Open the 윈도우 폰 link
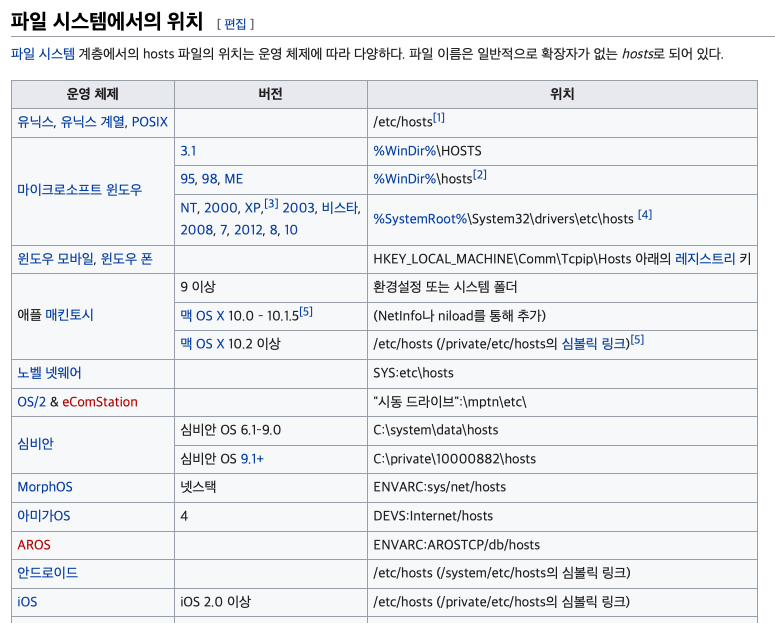775x623 pixels. pyautogui.click(x=127, y=259)
